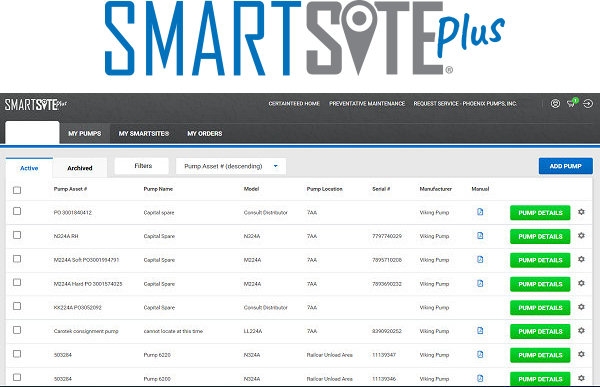The width and height of the screenshot is (600, 387).
Task: Click "cannot locate at this time" cell
Action: pyautogui.click(x=173, y=331)
